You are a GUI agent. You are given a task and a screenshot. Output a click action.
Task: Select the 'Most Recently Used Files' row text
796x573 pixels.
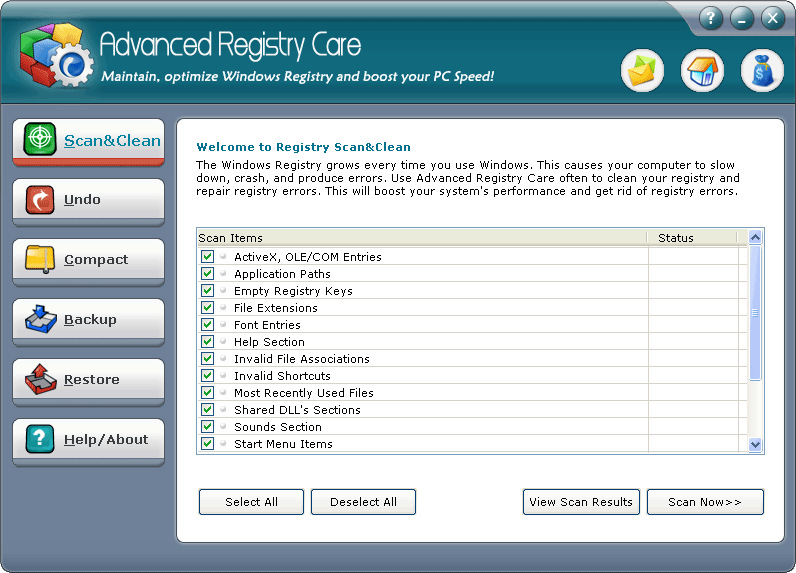pyautogui.click(x=304, y=393)
